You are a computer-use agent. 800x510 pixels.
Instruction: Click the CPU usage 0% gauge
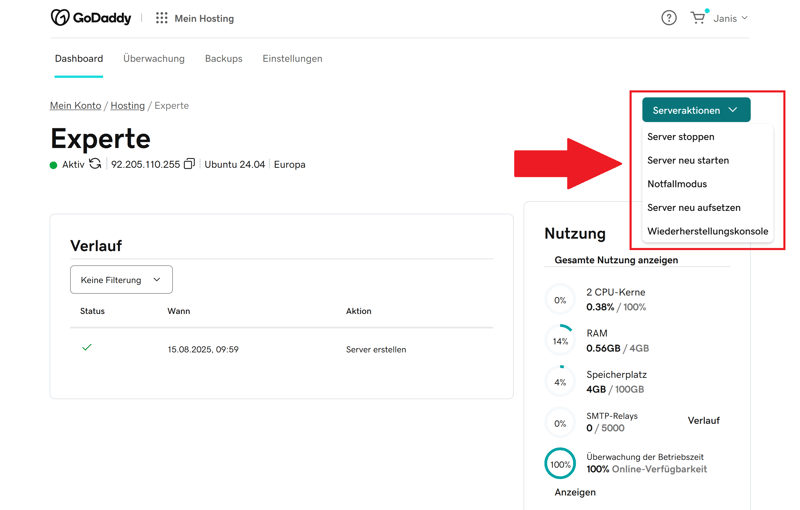pyautogui.click(x=560, y=300)
